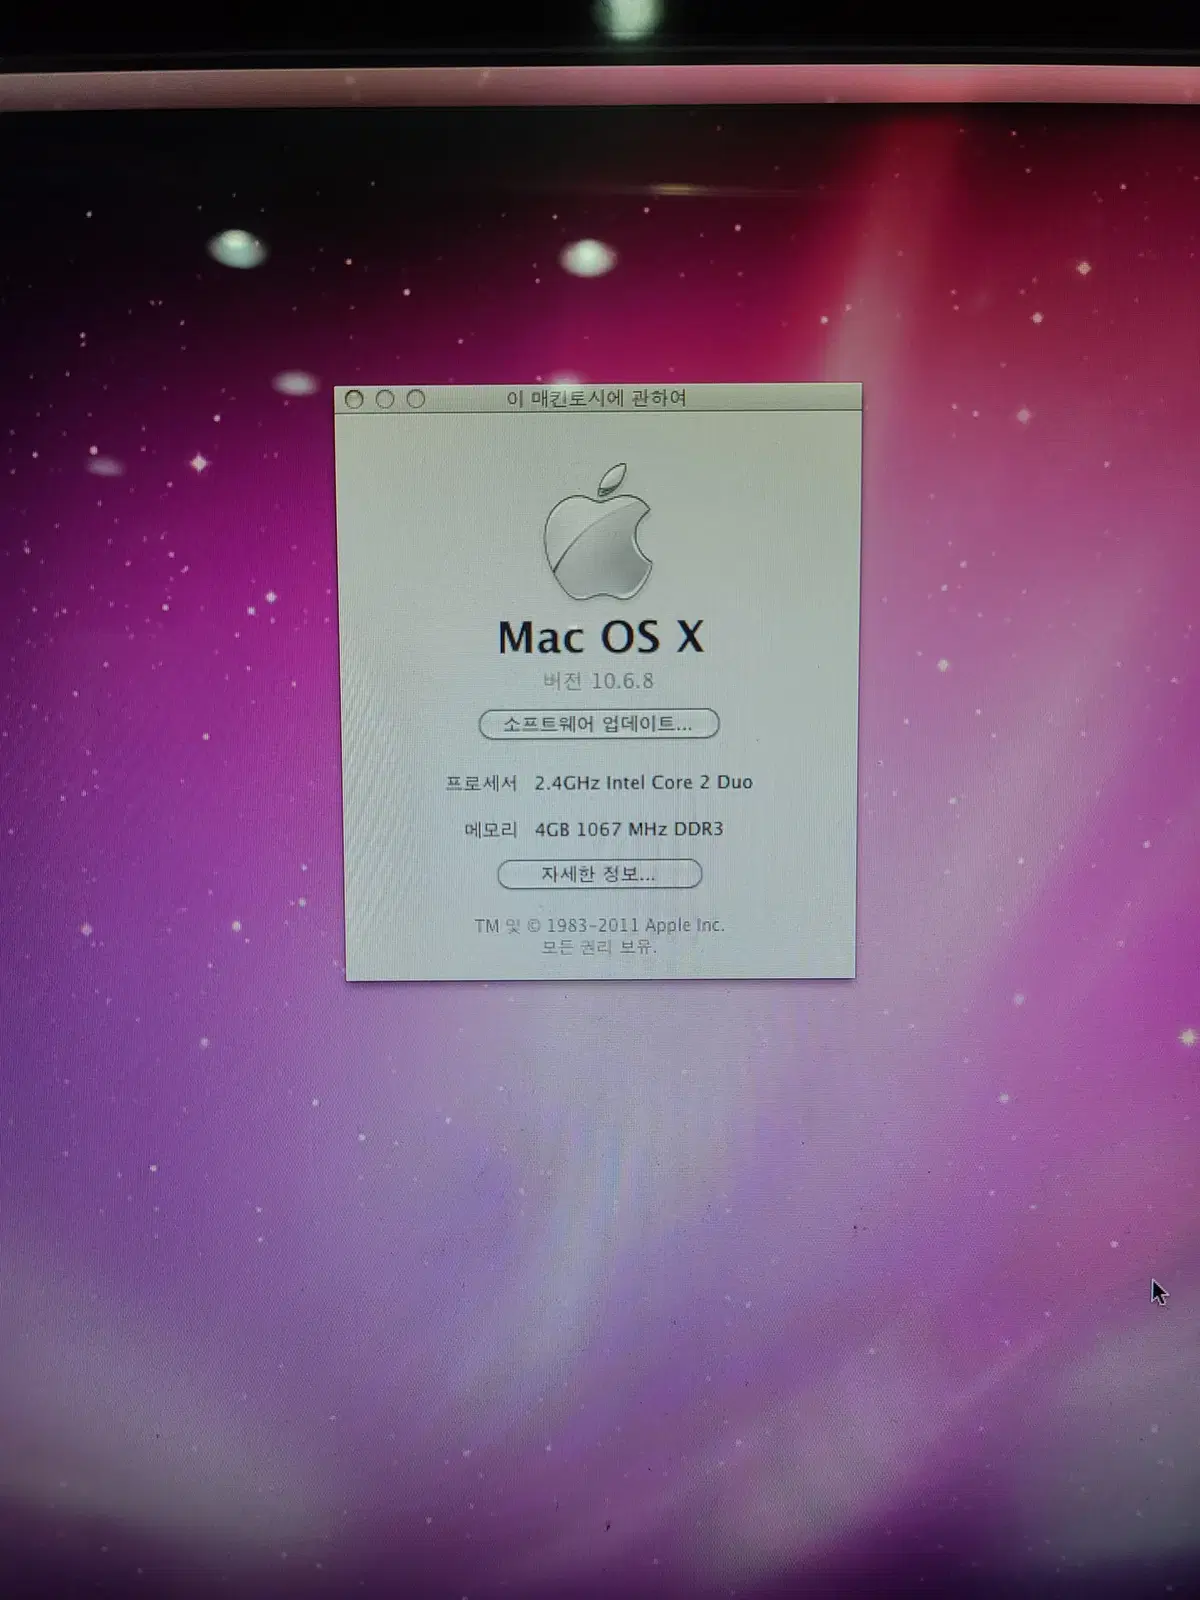Open 자세한 정보... for system details
The height and width of the screenshot is (1600, 1200).
click(x=599, y=874)
